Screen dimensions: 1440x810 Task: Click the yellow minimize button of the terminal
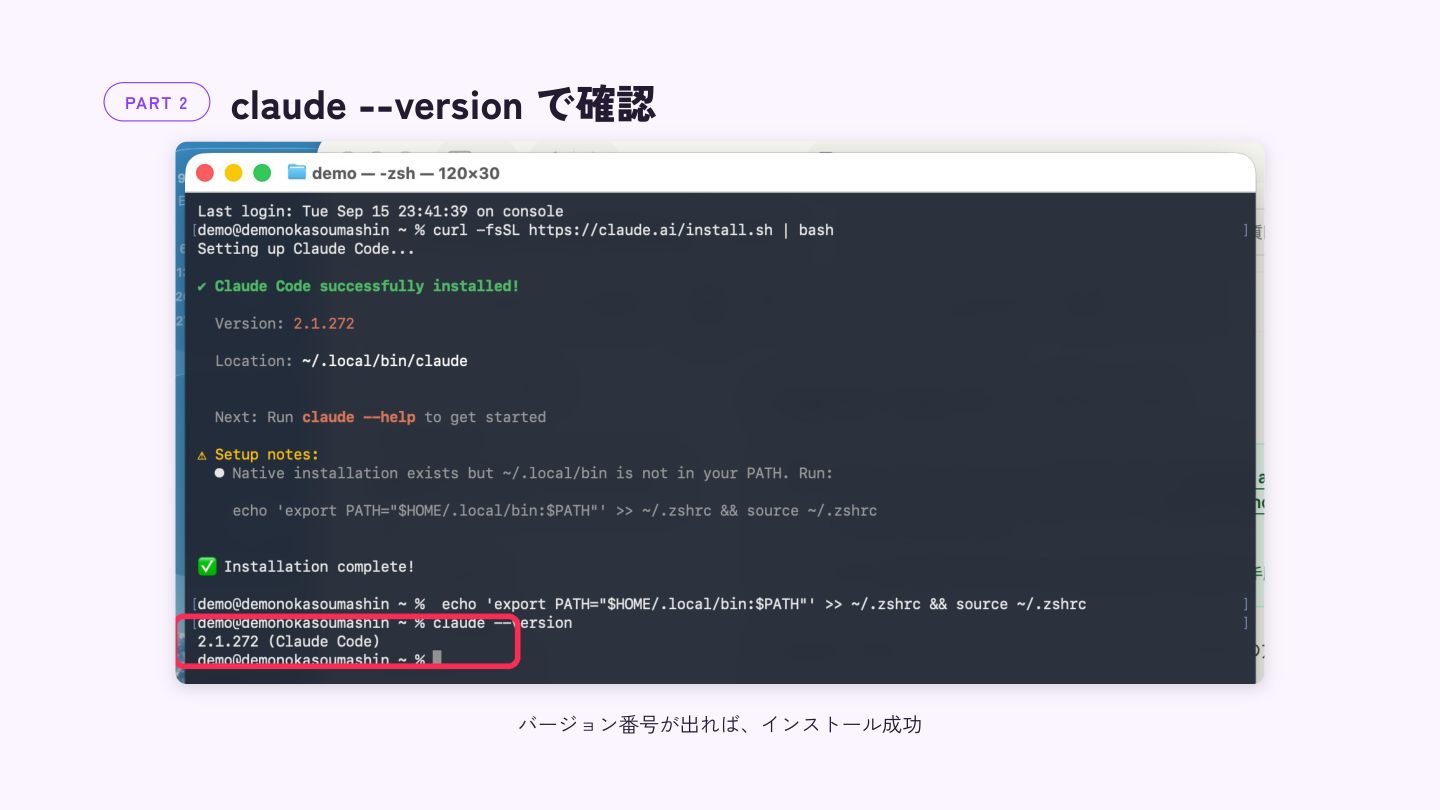pos(233,173)
